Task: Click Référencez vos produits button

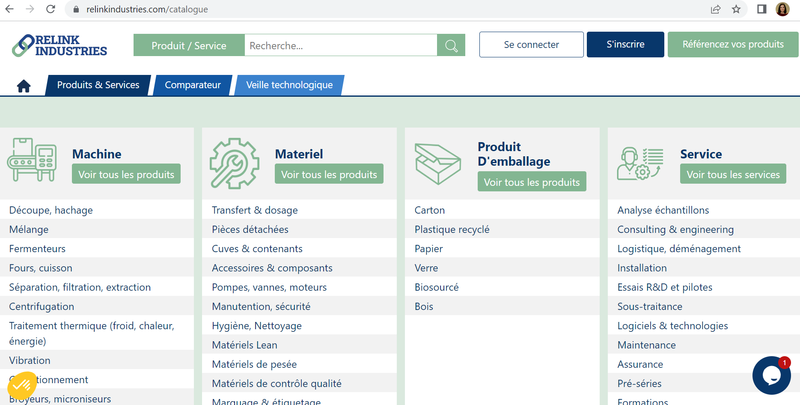Action: [x=733, y=44]
